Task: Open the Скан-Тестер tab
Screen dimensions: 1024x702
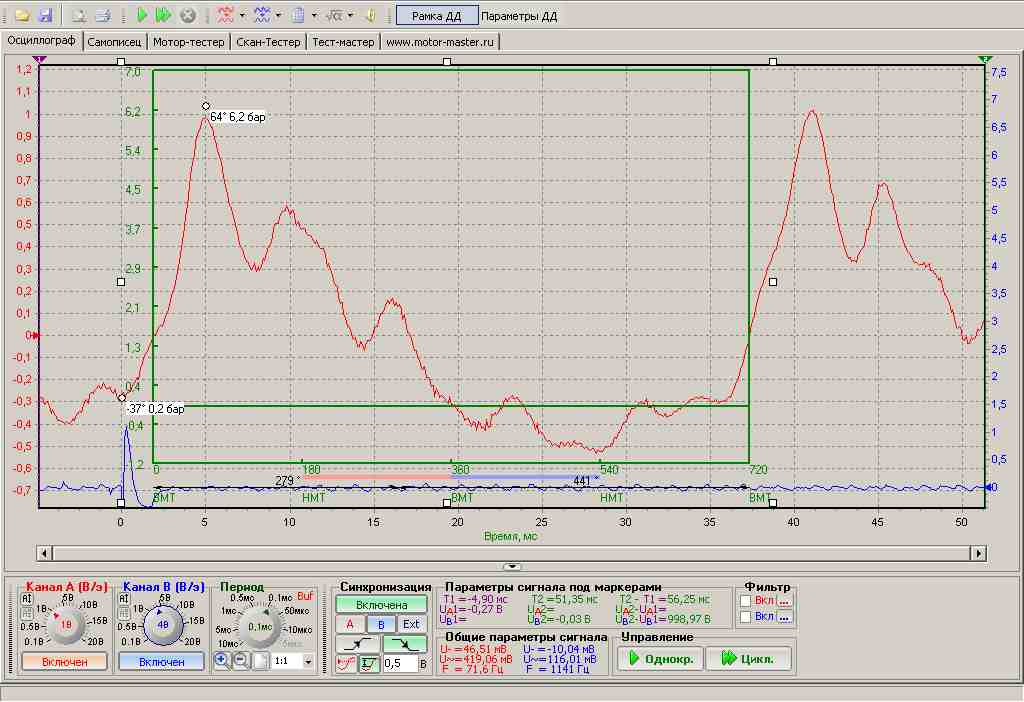Action: 268,42
